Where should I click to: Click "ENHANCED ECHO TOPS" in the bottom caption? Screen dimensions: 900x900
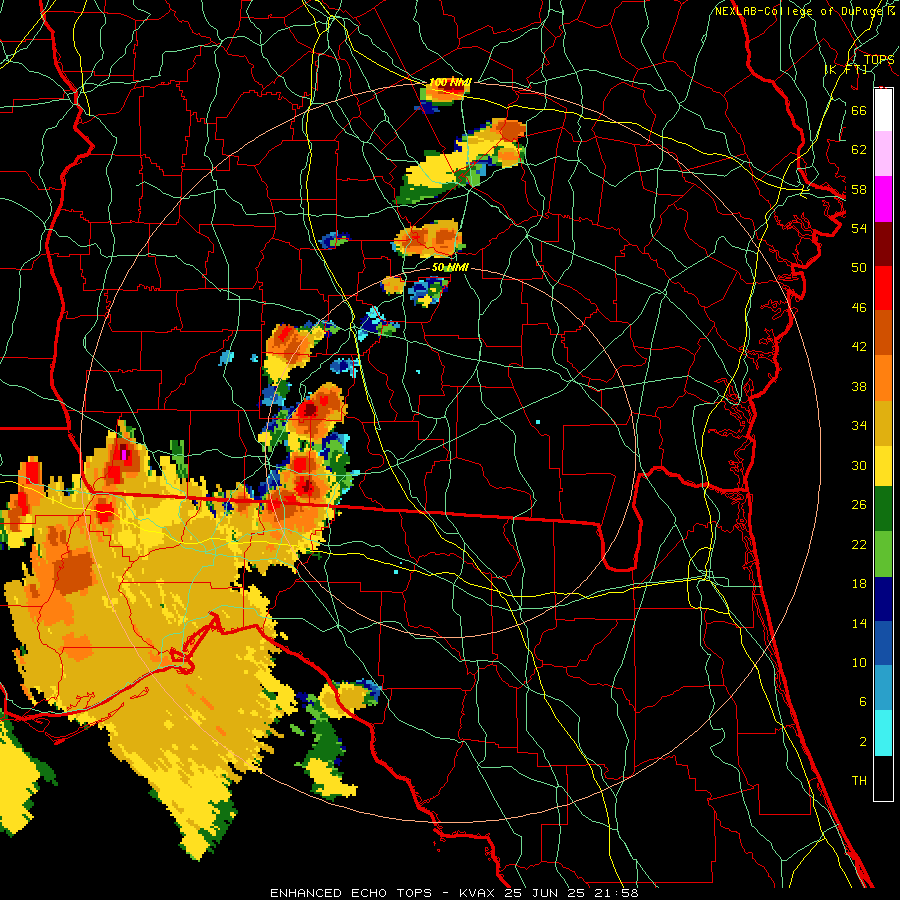click(351, 893)
